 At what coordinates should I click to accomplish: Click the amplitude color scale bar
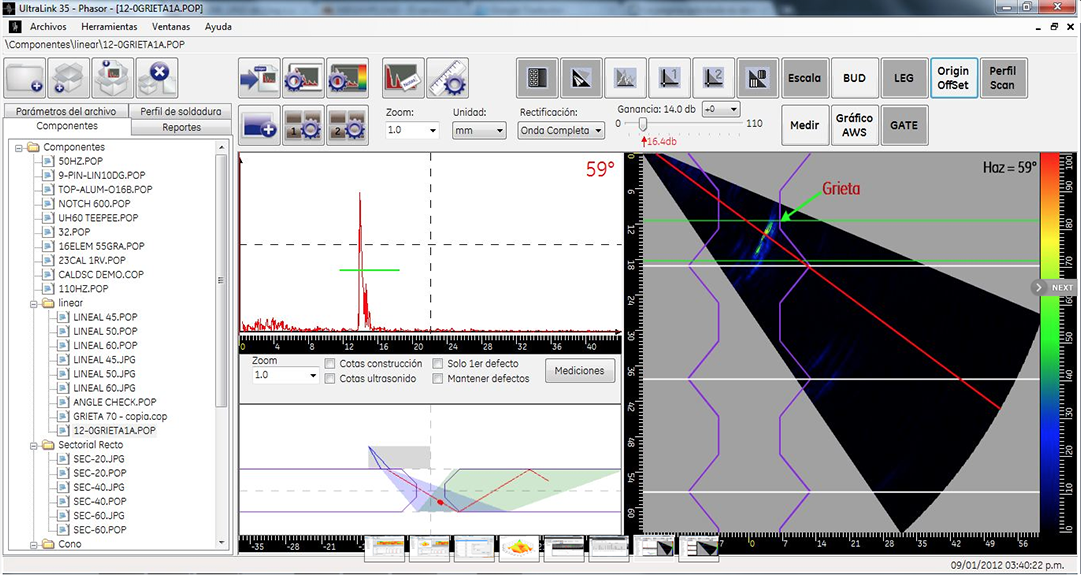pos(1048,342)
